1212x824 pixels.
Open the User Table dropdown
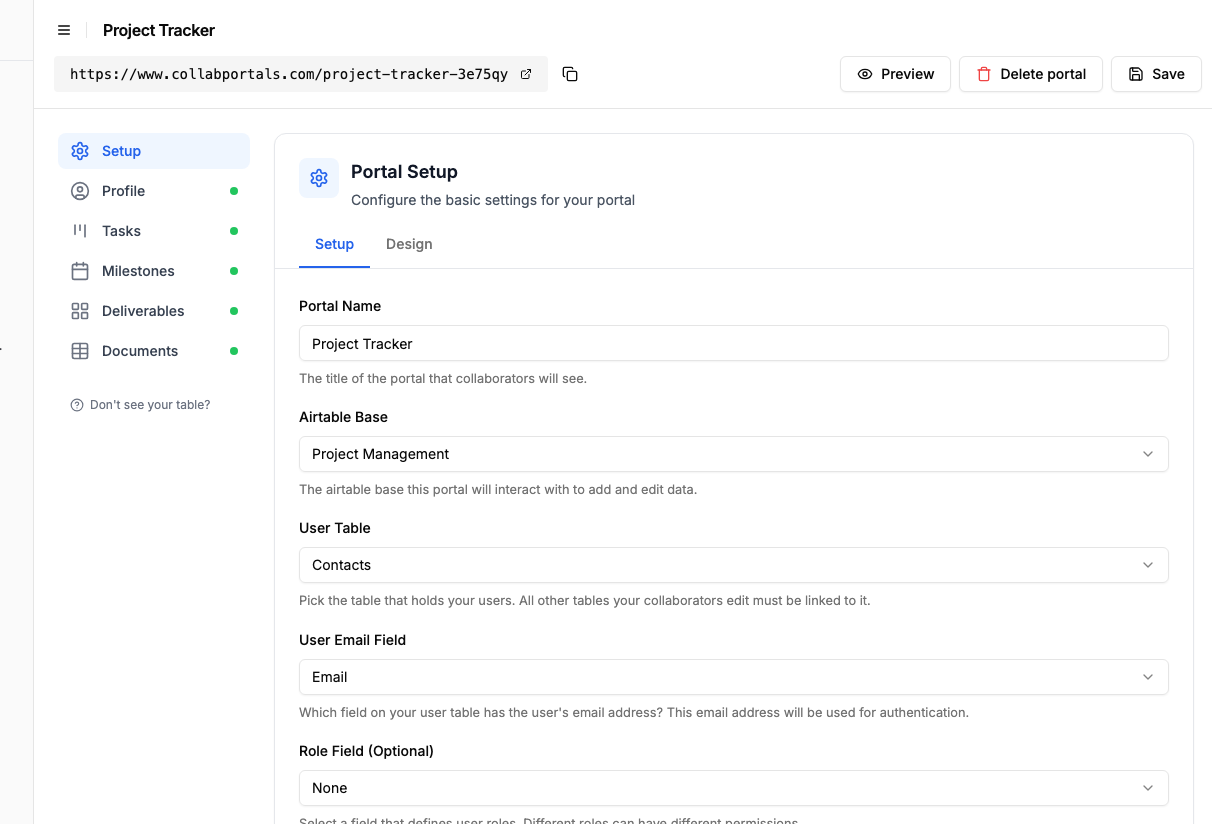[x=733, y=565]
